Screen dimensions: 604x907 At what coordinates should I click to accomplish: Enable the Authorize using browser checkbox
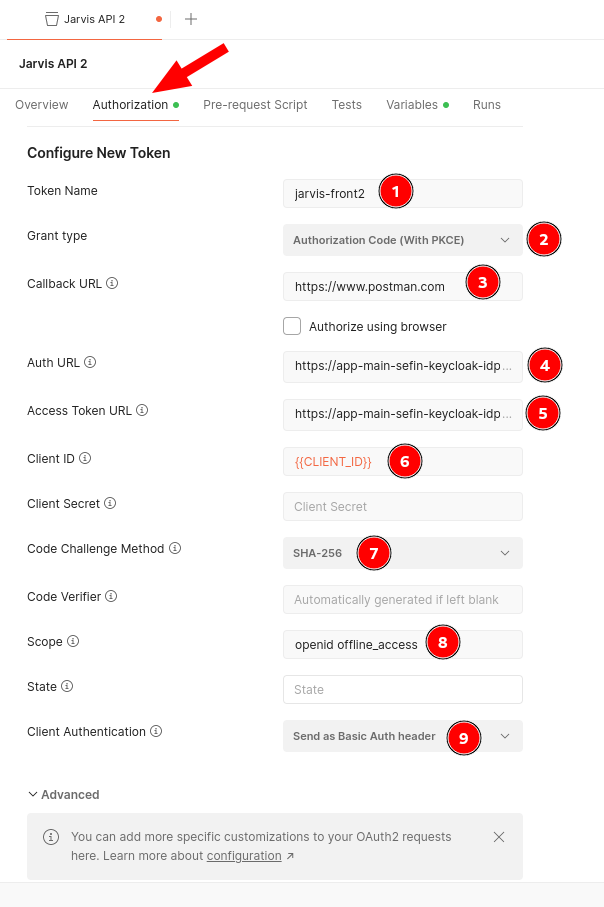click(291, 326)
